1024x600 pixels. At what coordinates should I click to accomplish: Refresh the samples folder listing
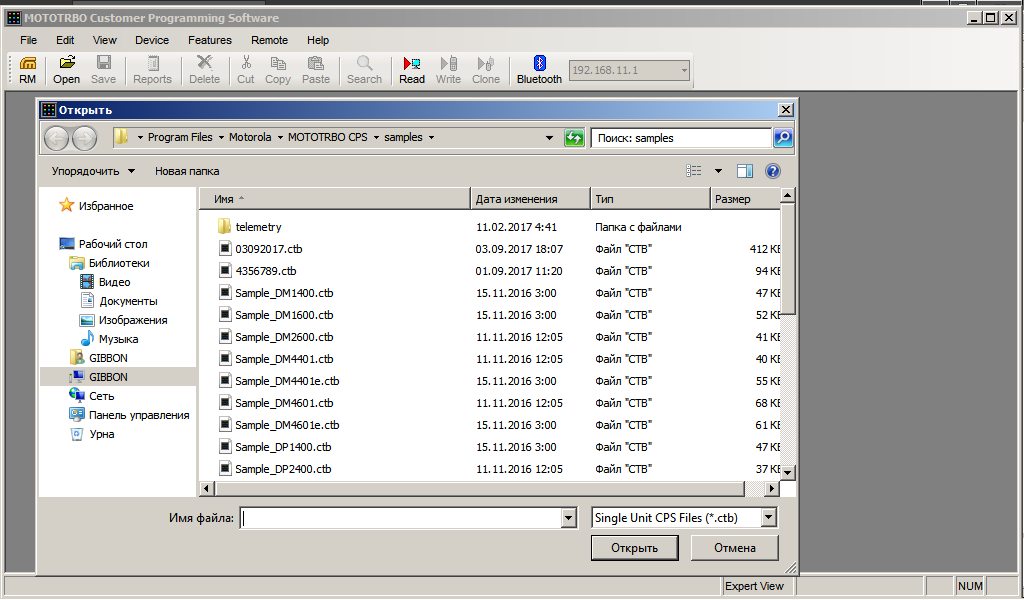click(574, 138)
